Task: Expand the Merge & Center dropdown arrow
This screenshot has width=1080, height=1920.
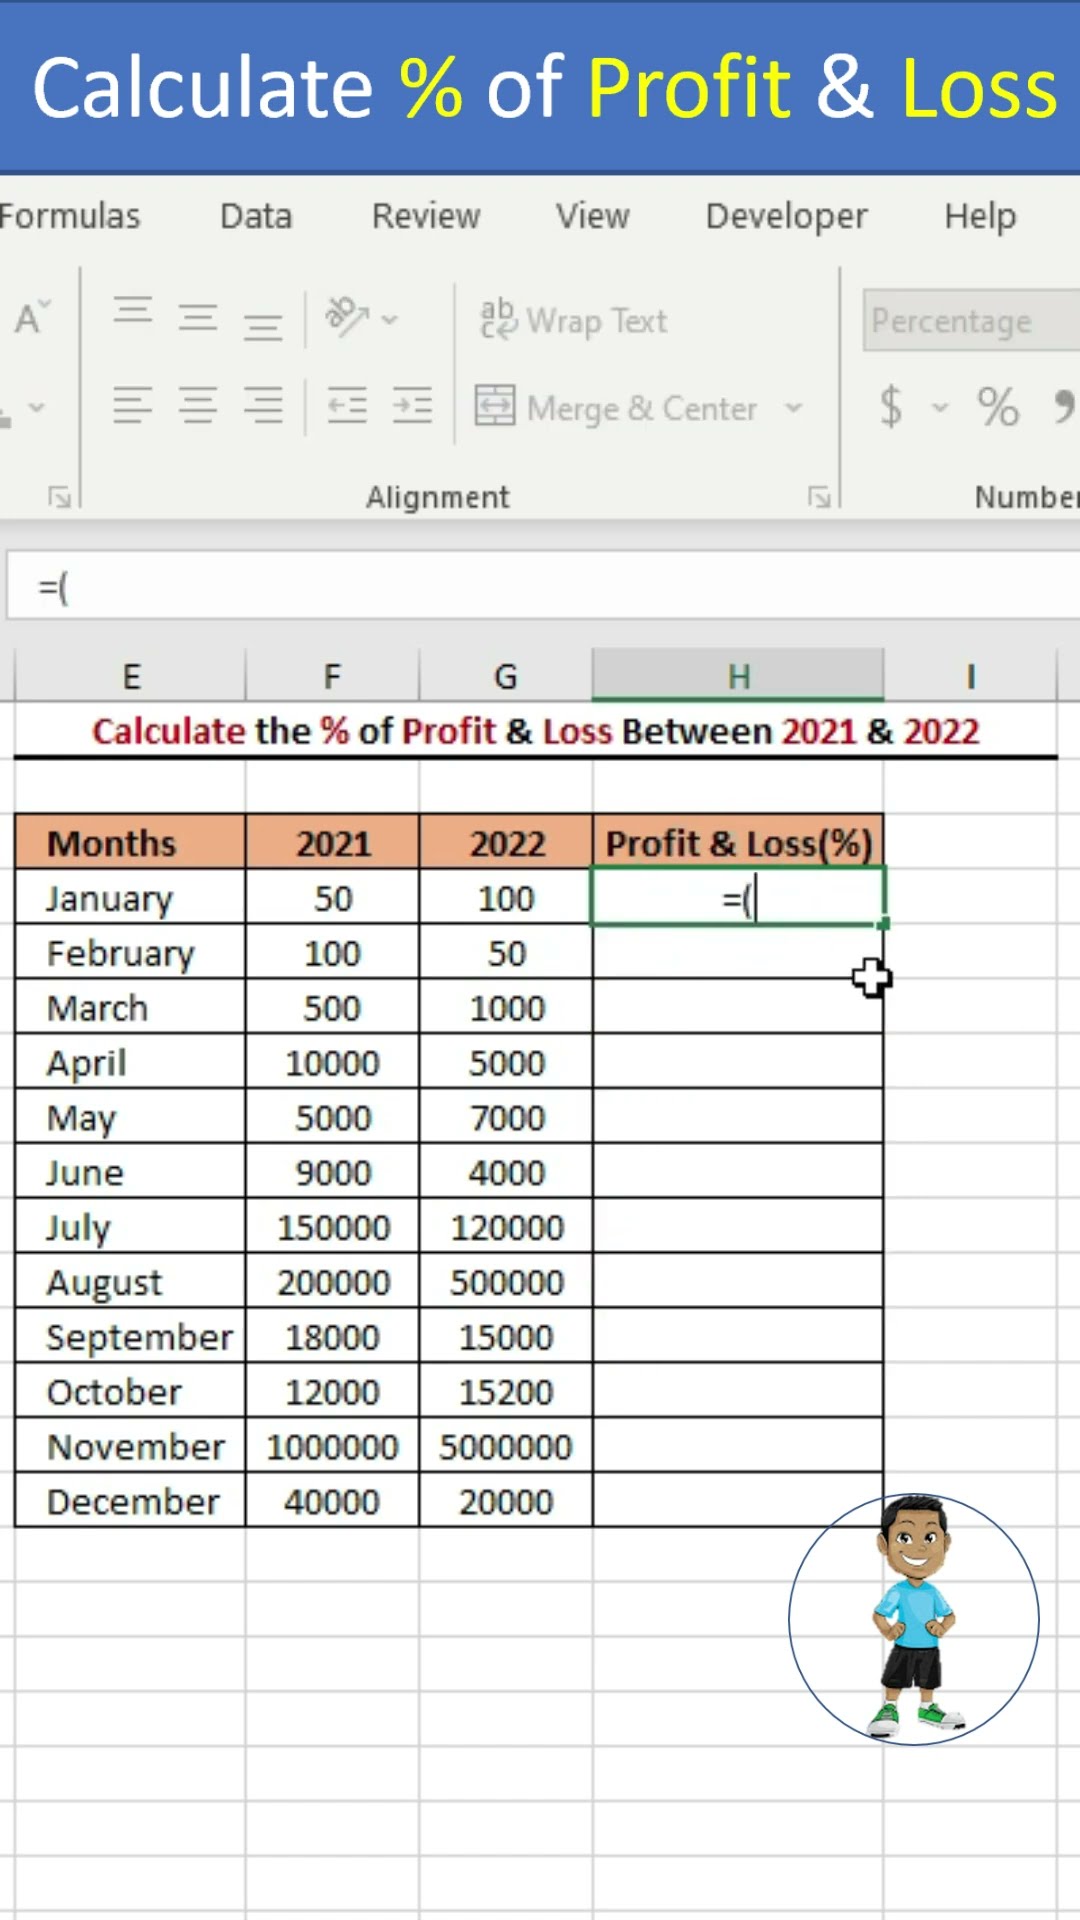Action: [794, 408]
